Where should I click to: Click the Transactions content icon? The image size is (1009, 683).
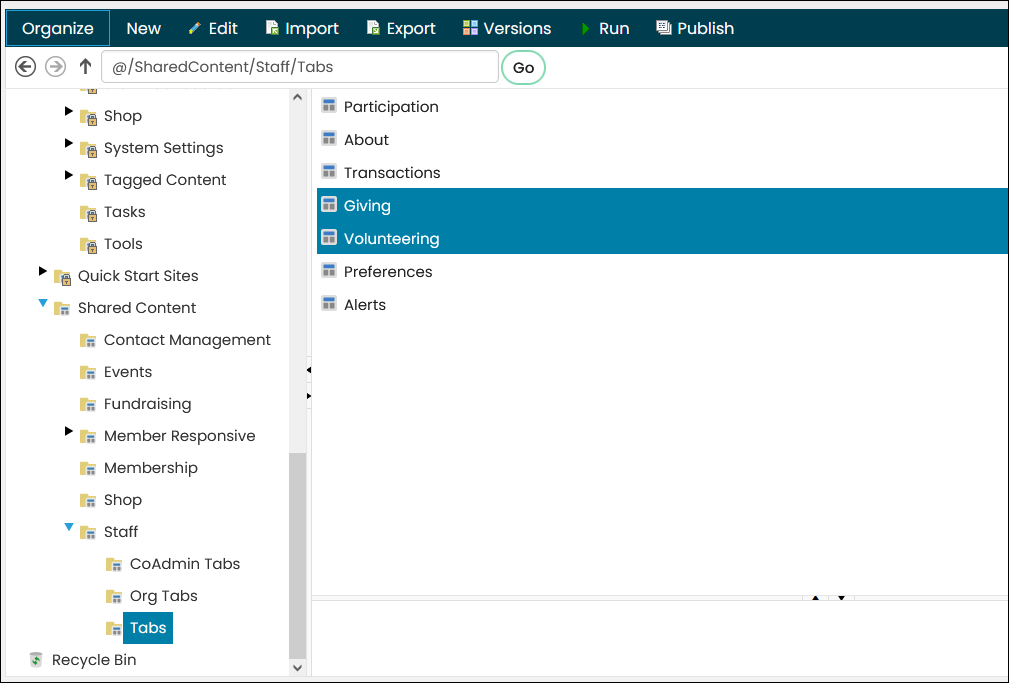click(x=329, y=171)
